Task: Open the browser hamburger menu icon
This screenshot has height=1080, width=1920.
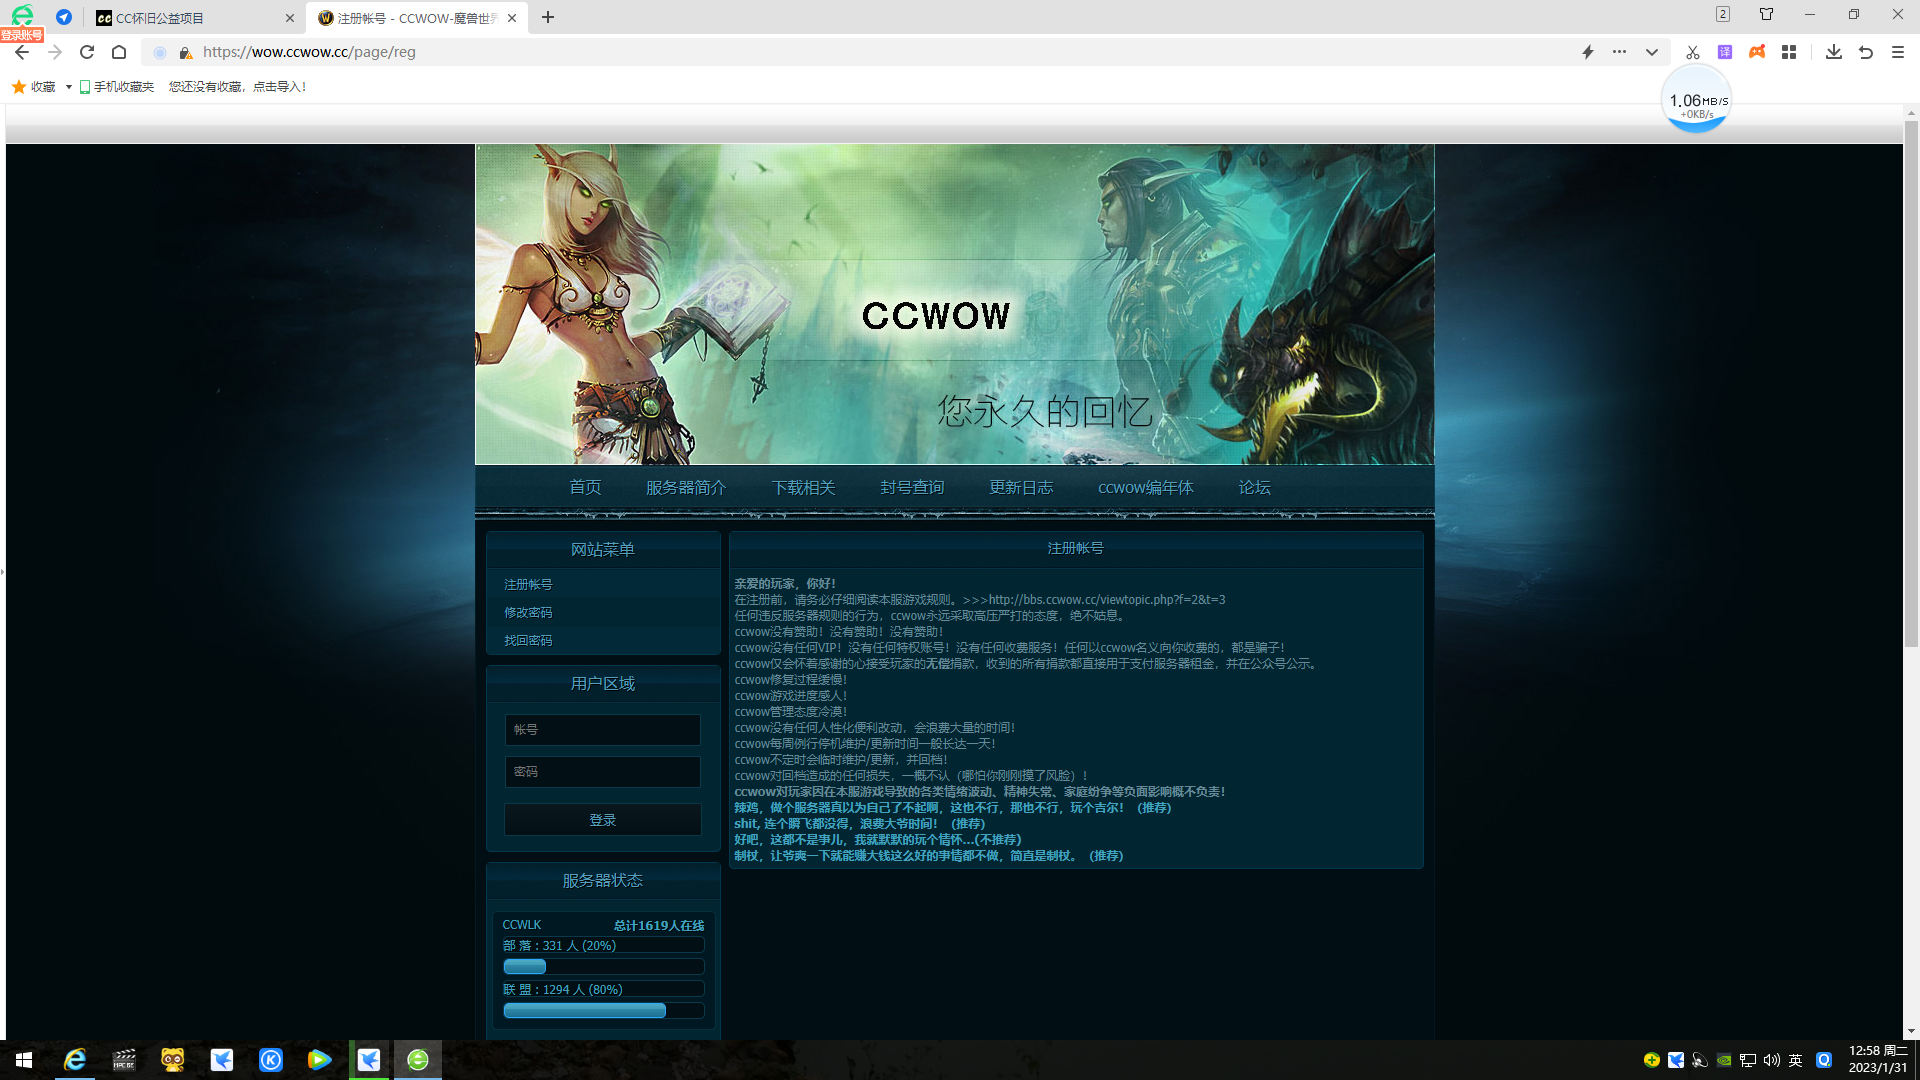Action: point(1897,52)
